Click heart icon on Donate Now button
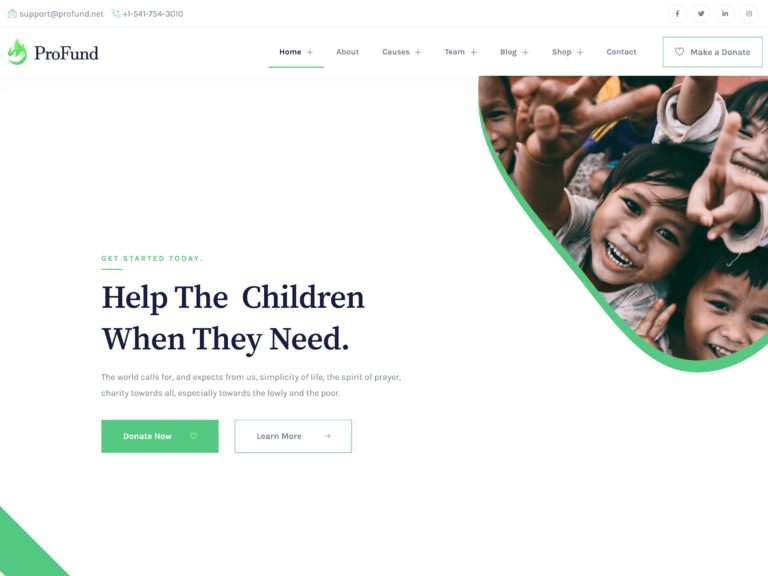 [193, 436]
